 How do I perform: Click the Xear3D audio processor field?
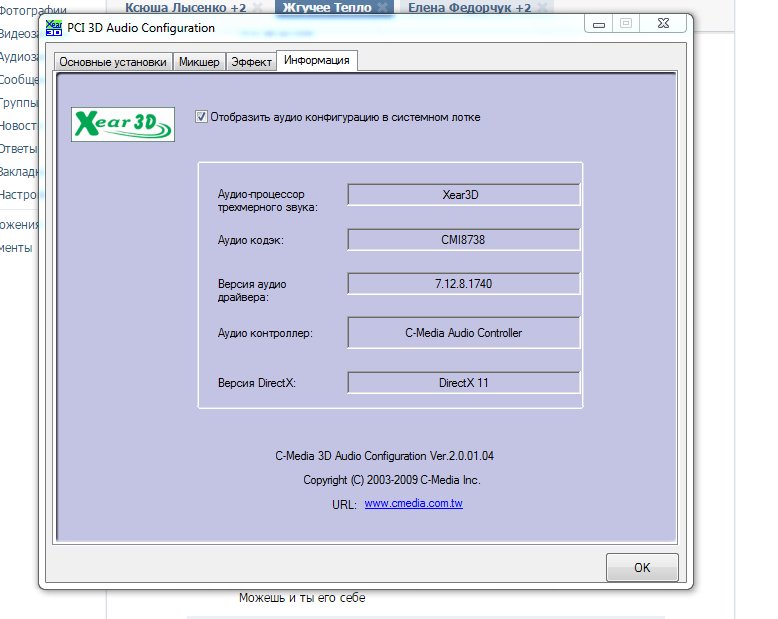pos(463,194)
